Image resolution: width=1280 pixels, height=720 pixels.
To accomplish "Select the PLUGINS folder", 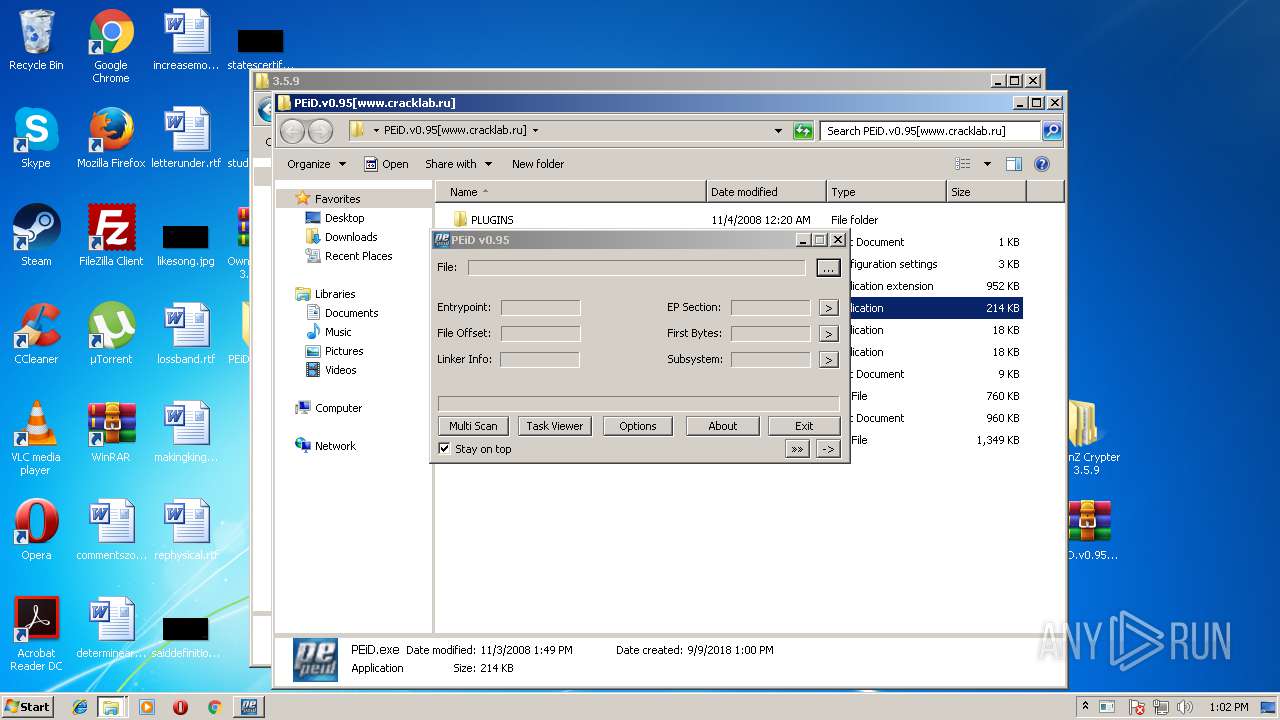I will pyautogui.click(x=492, y=220).
